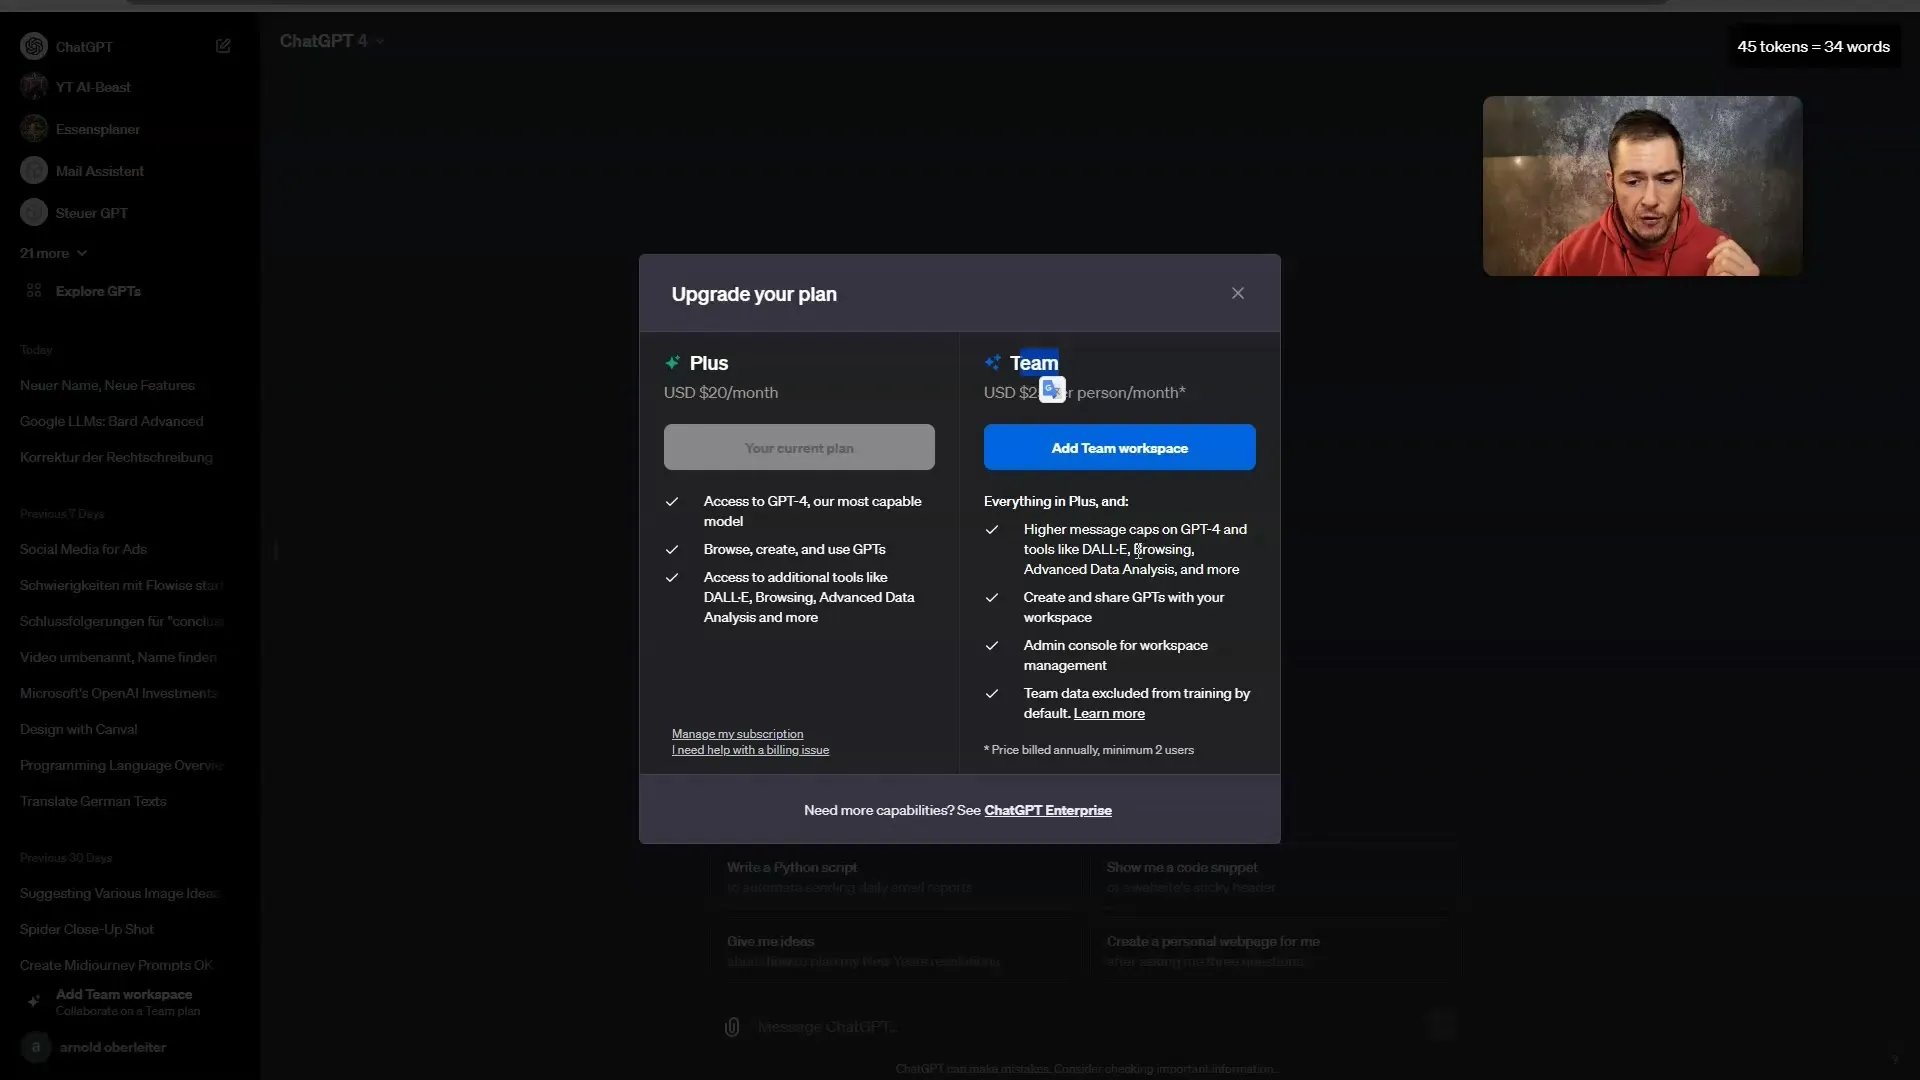Open chat Social Media for Ads
This screenshot has height=1080, width=1920.
click(x=83, y=549)
